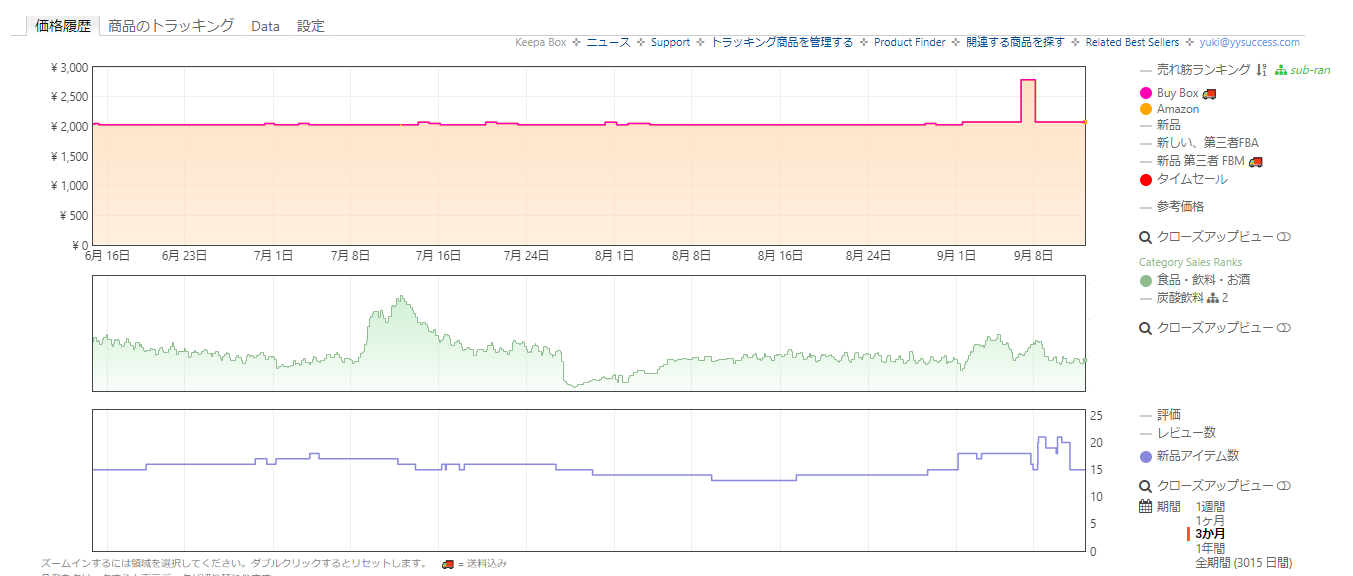The width and height of the screenshot is (1353, 576).
Task: Select the 1年間 time range
Action: tap(1210, 548)
